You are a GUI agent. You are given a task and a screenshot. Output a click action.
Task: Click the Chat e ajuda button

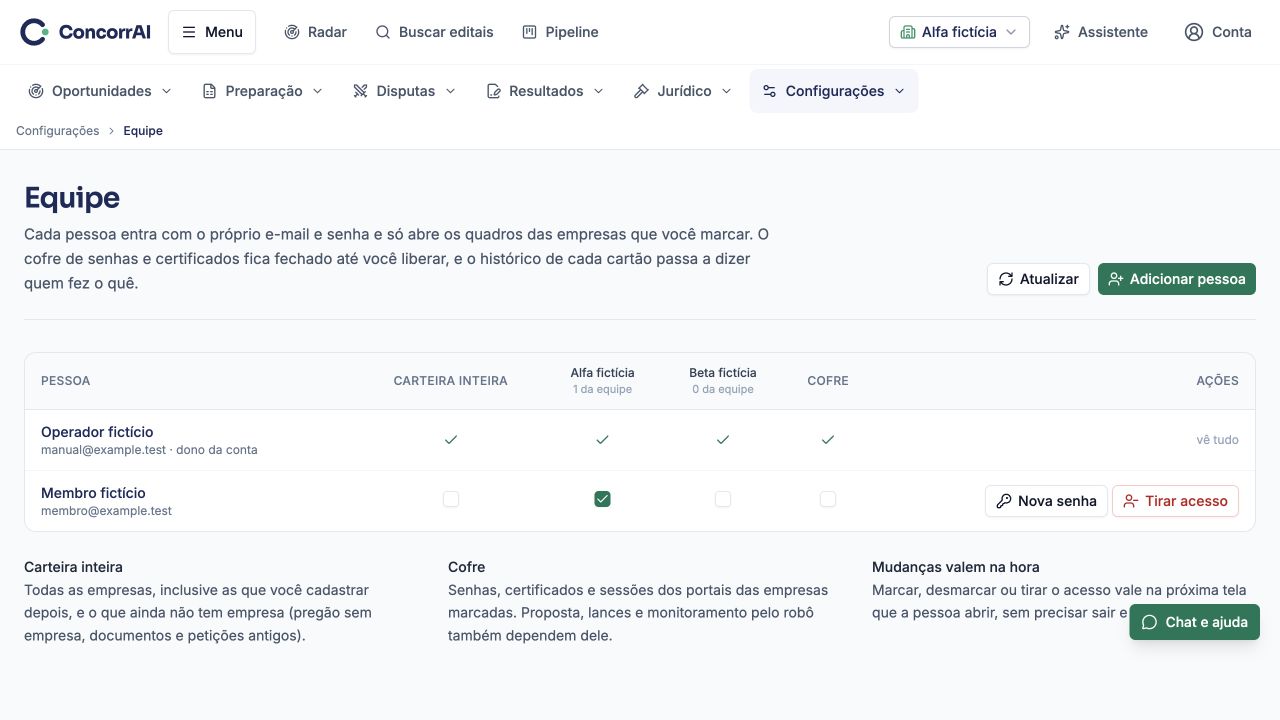1194,622
